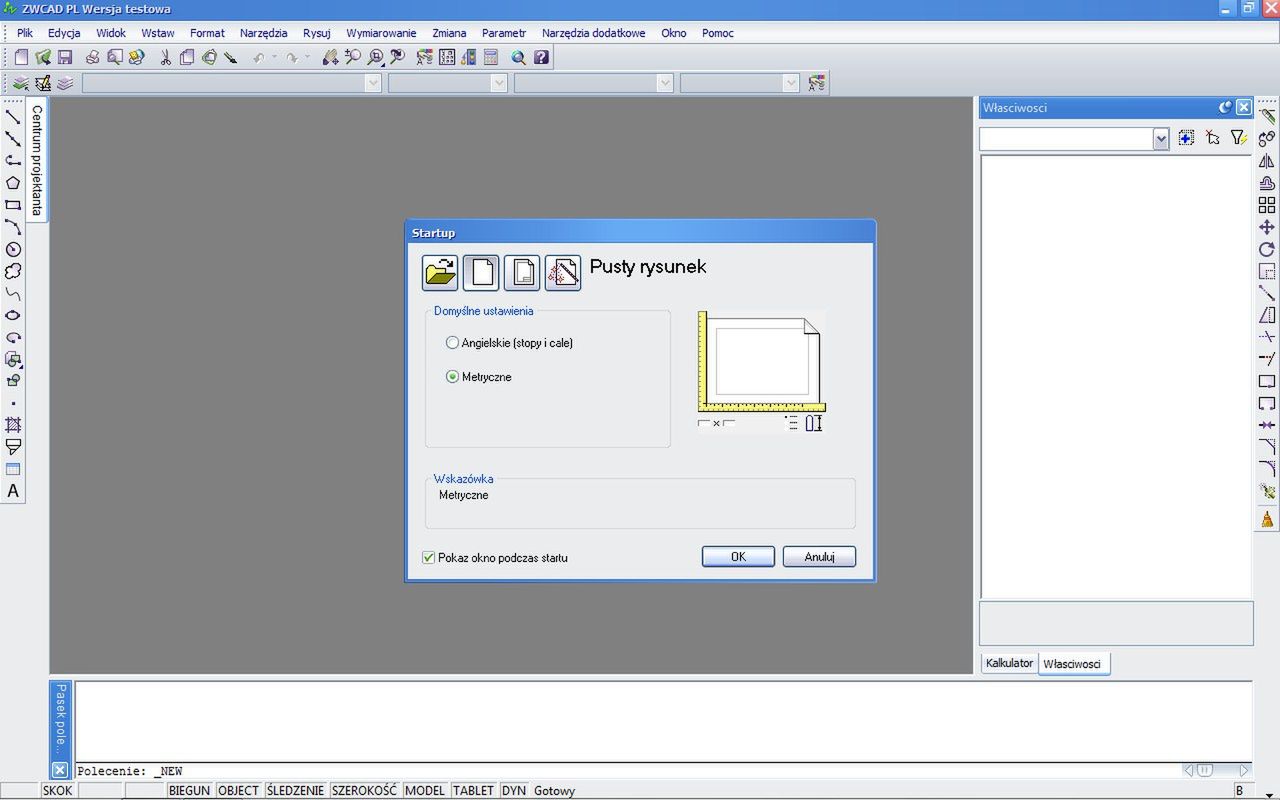Viewport: 1280px width, 800px height.
Task: Click the Zoom Realtime magnifier icon
Action: click(x=353, y=58)
